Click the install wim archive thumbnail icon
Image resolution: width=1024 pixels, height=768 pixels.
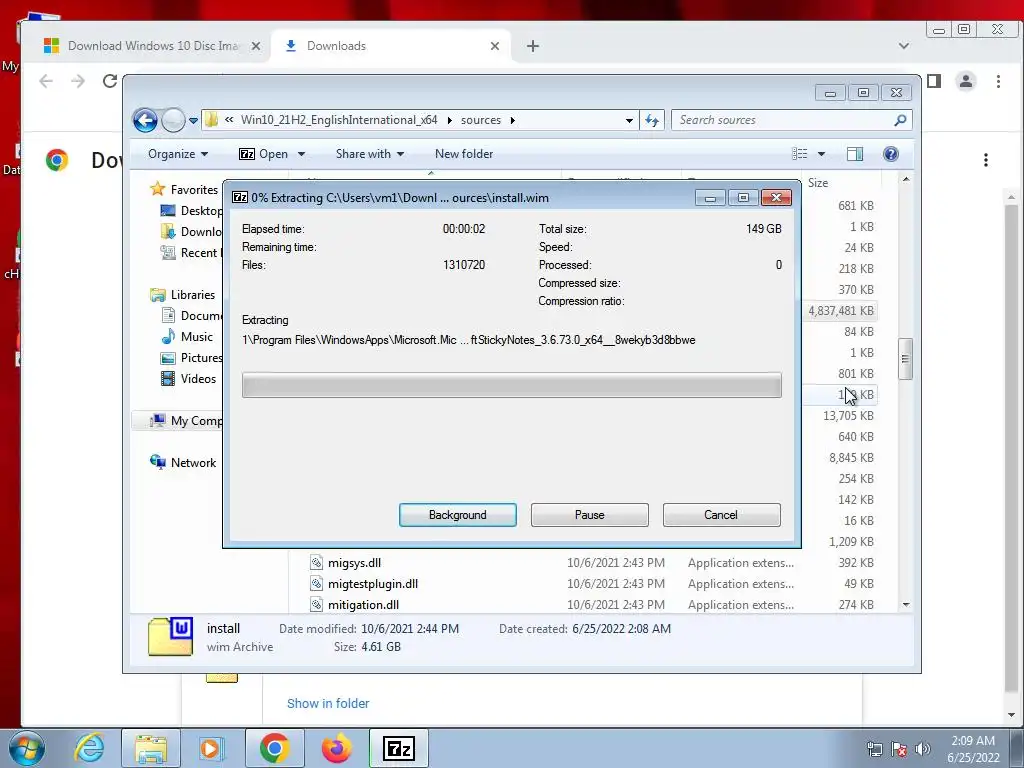point(170,637)
